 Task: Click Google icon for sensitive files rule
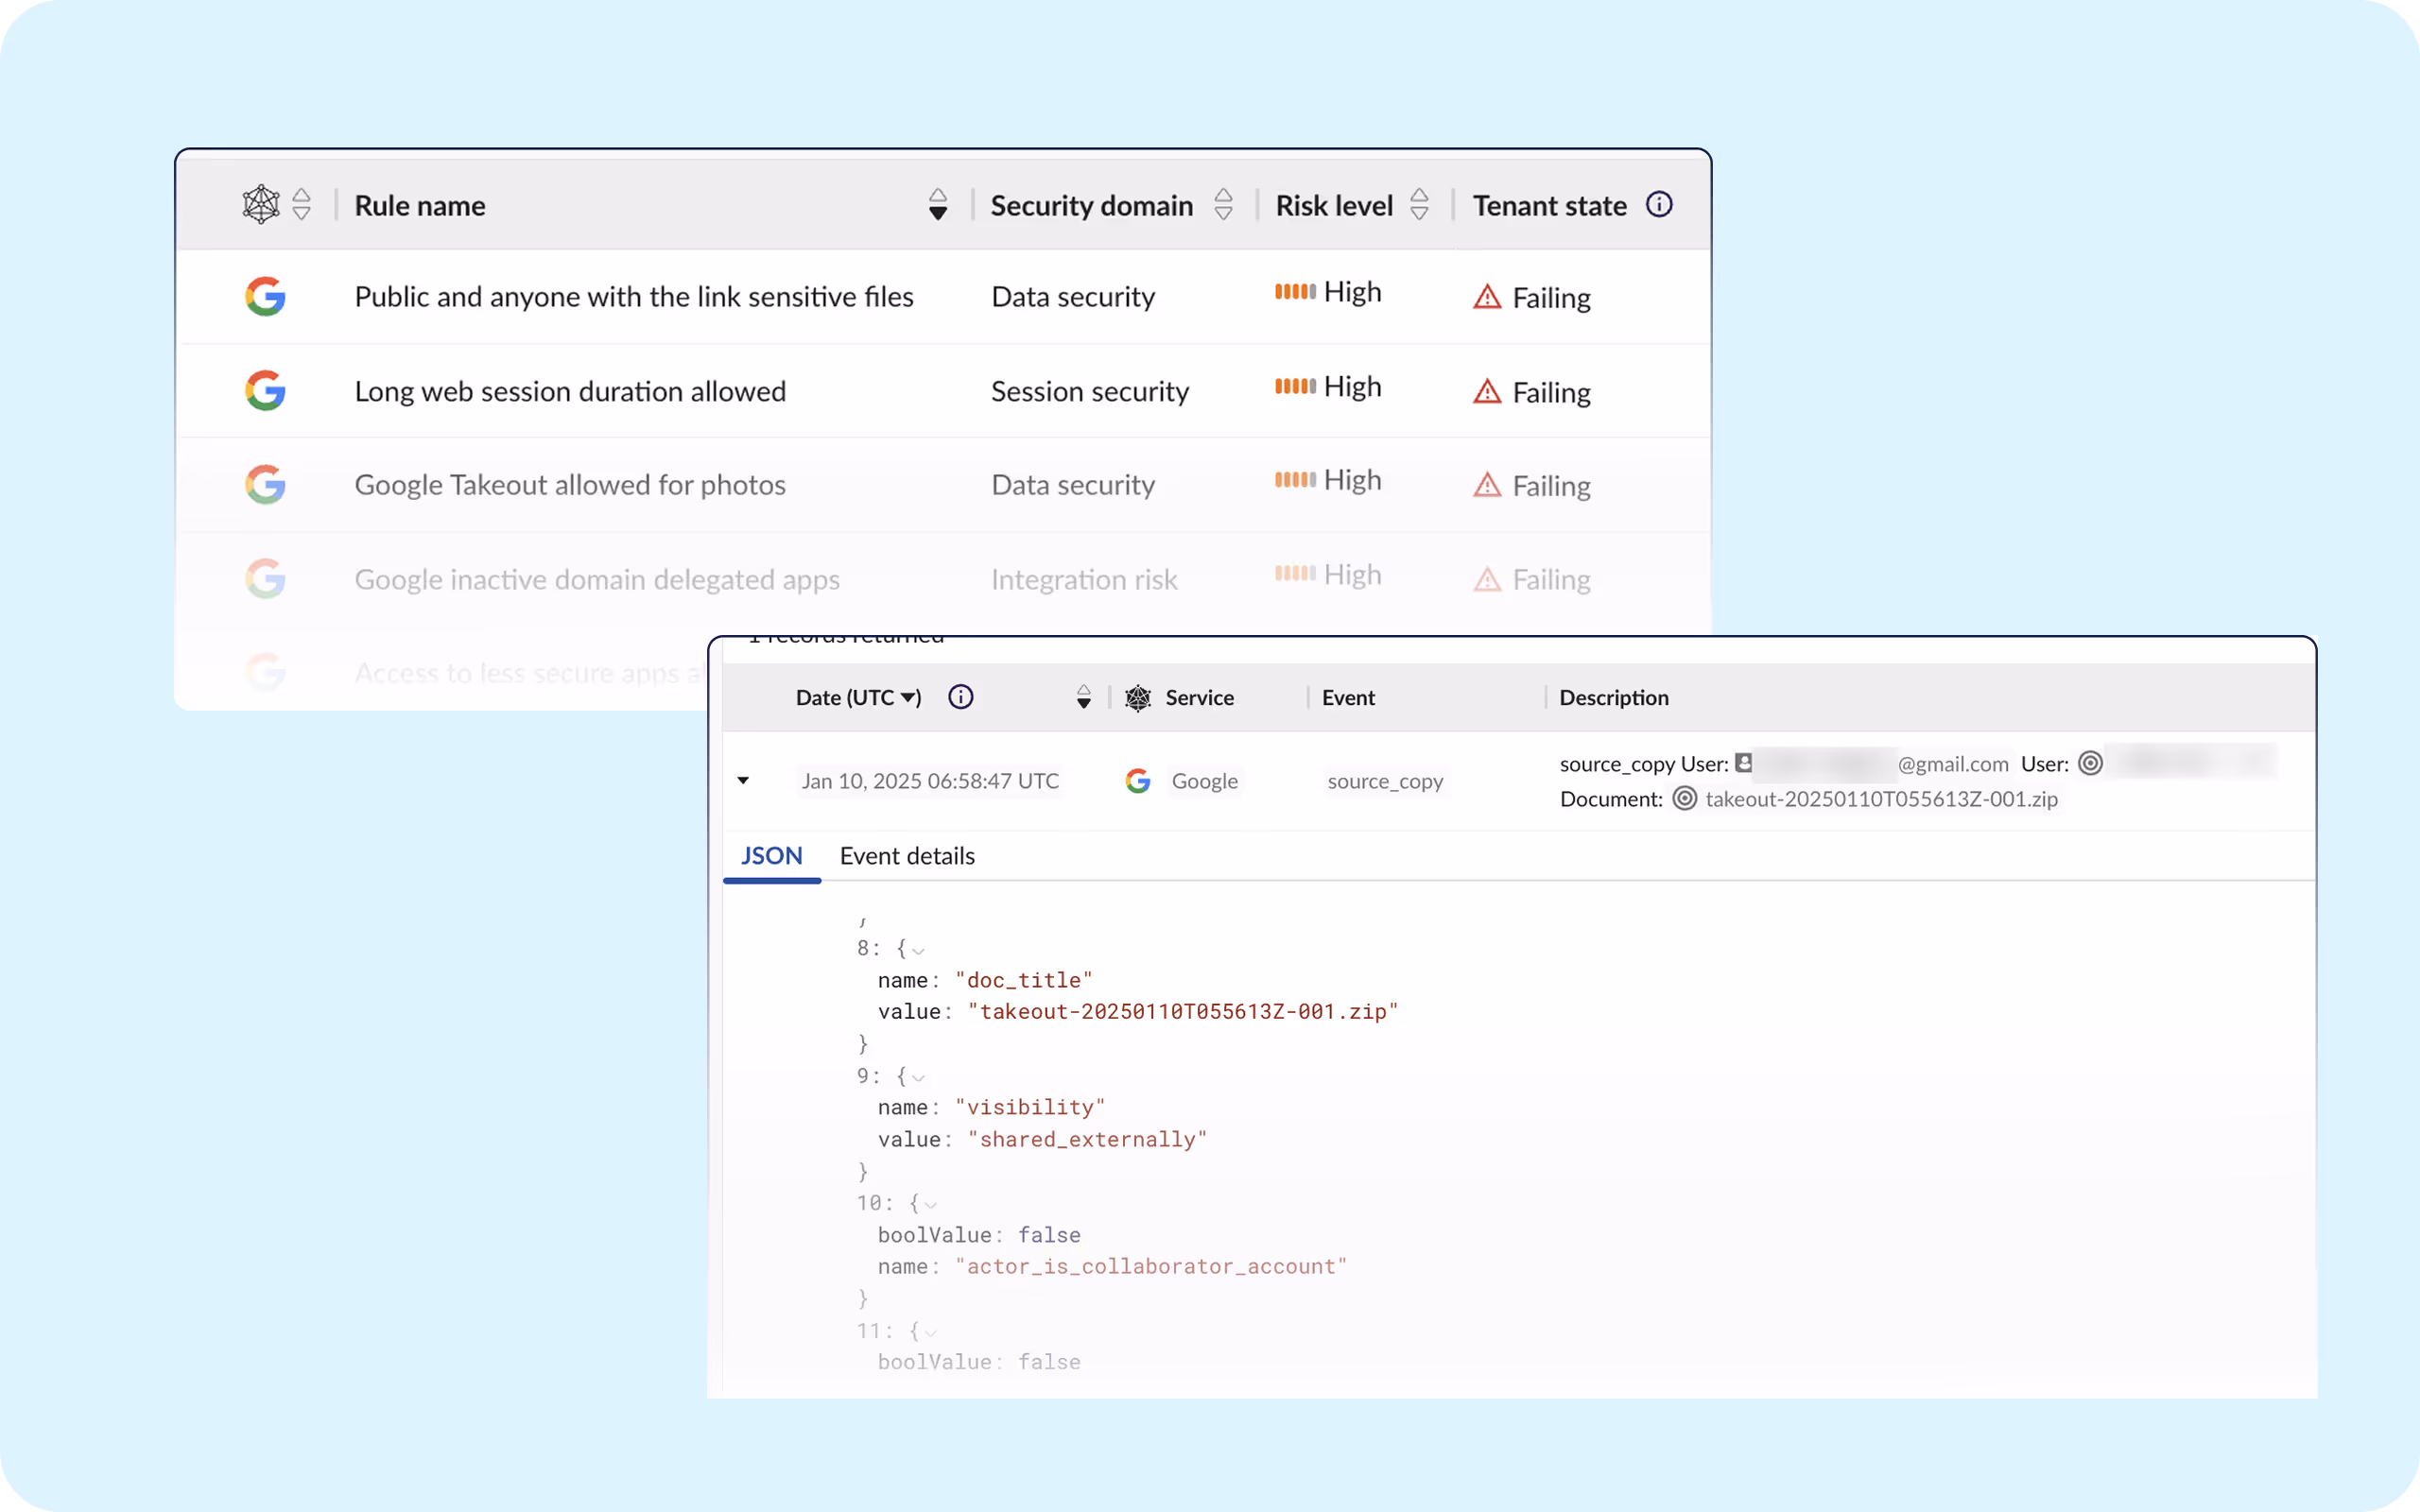pyautogui.click(x=265, y=297)
